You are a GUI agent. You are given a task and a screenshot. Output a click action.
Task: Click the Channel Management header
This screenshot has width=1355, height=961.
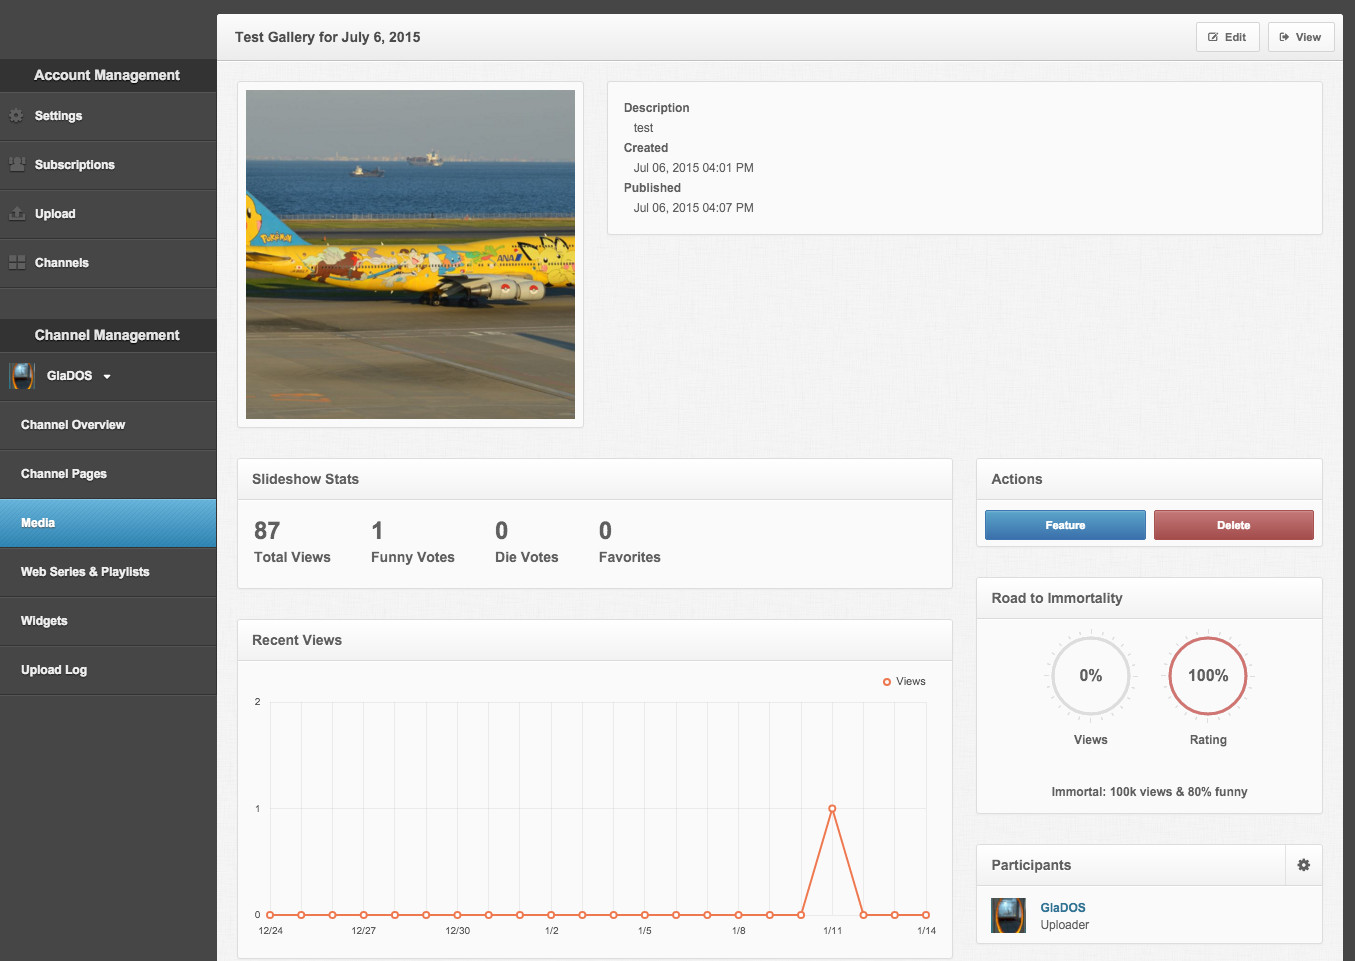(107, 335)
